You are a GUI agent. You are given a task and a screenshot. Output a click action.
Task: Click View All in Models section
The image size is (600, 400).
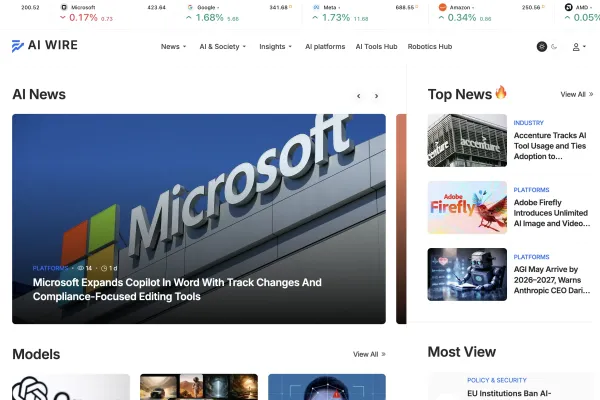point(369,354)
